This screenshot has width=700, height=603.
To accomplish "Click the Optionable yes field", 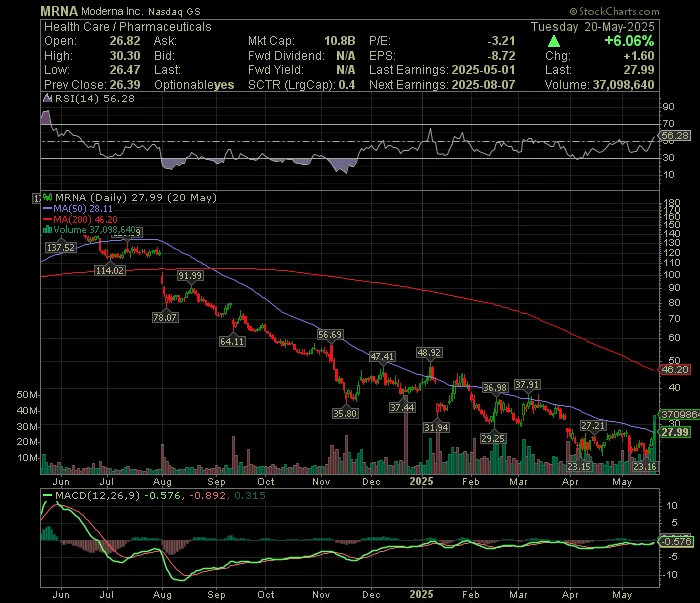I will coord(194,85).
